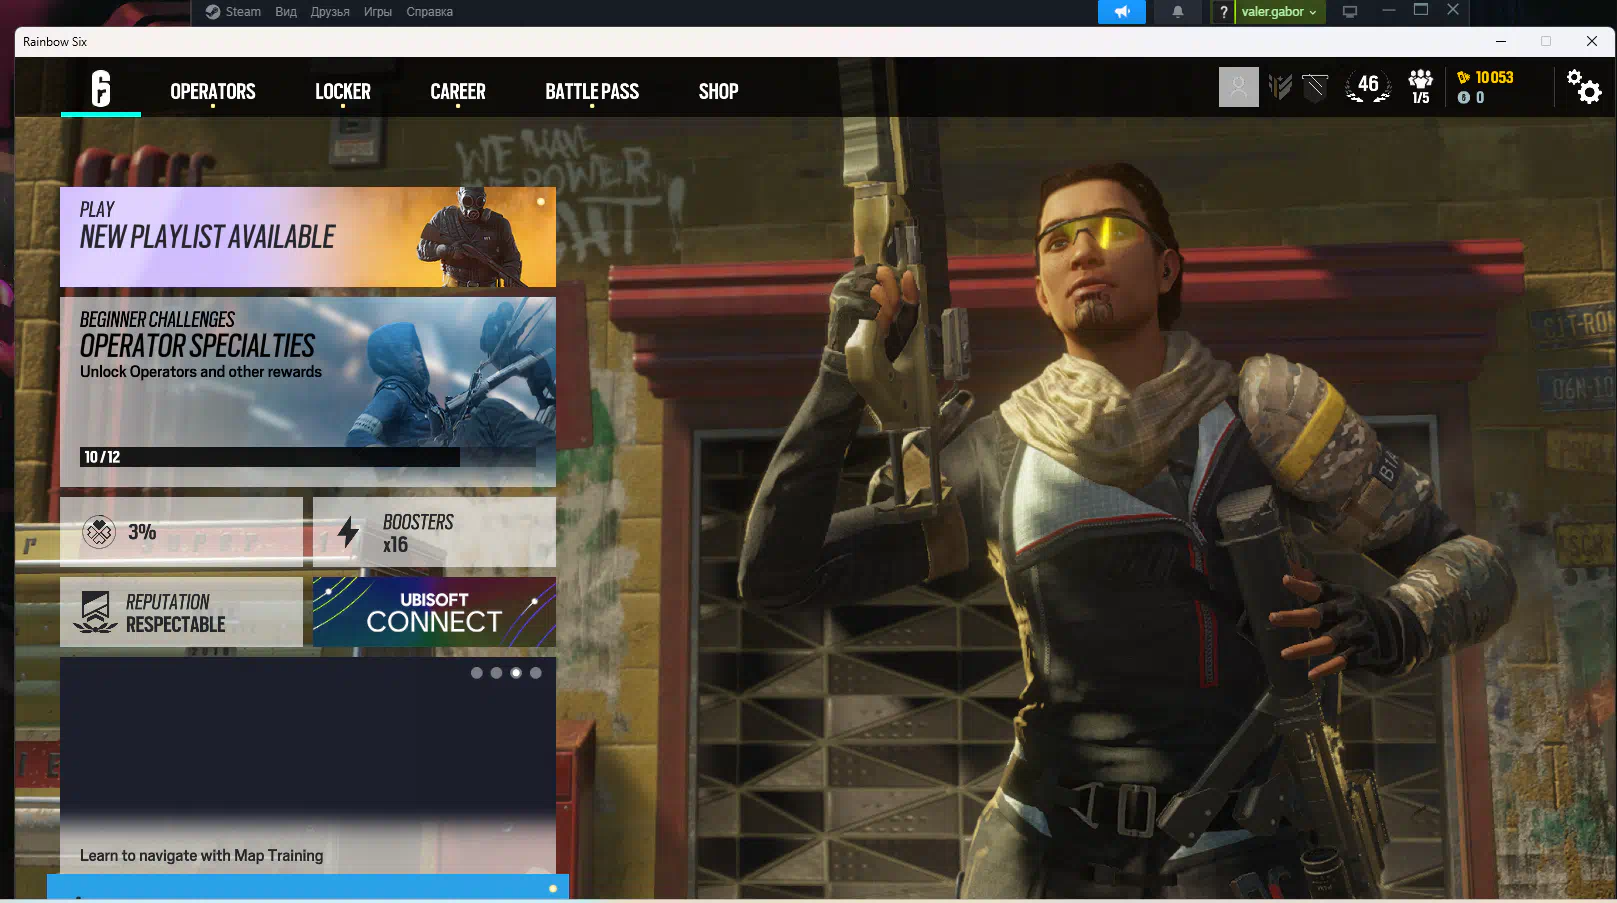1617x903 pixels.
Task: Open the Справка menu in Steam
Action: click(430, 12)
